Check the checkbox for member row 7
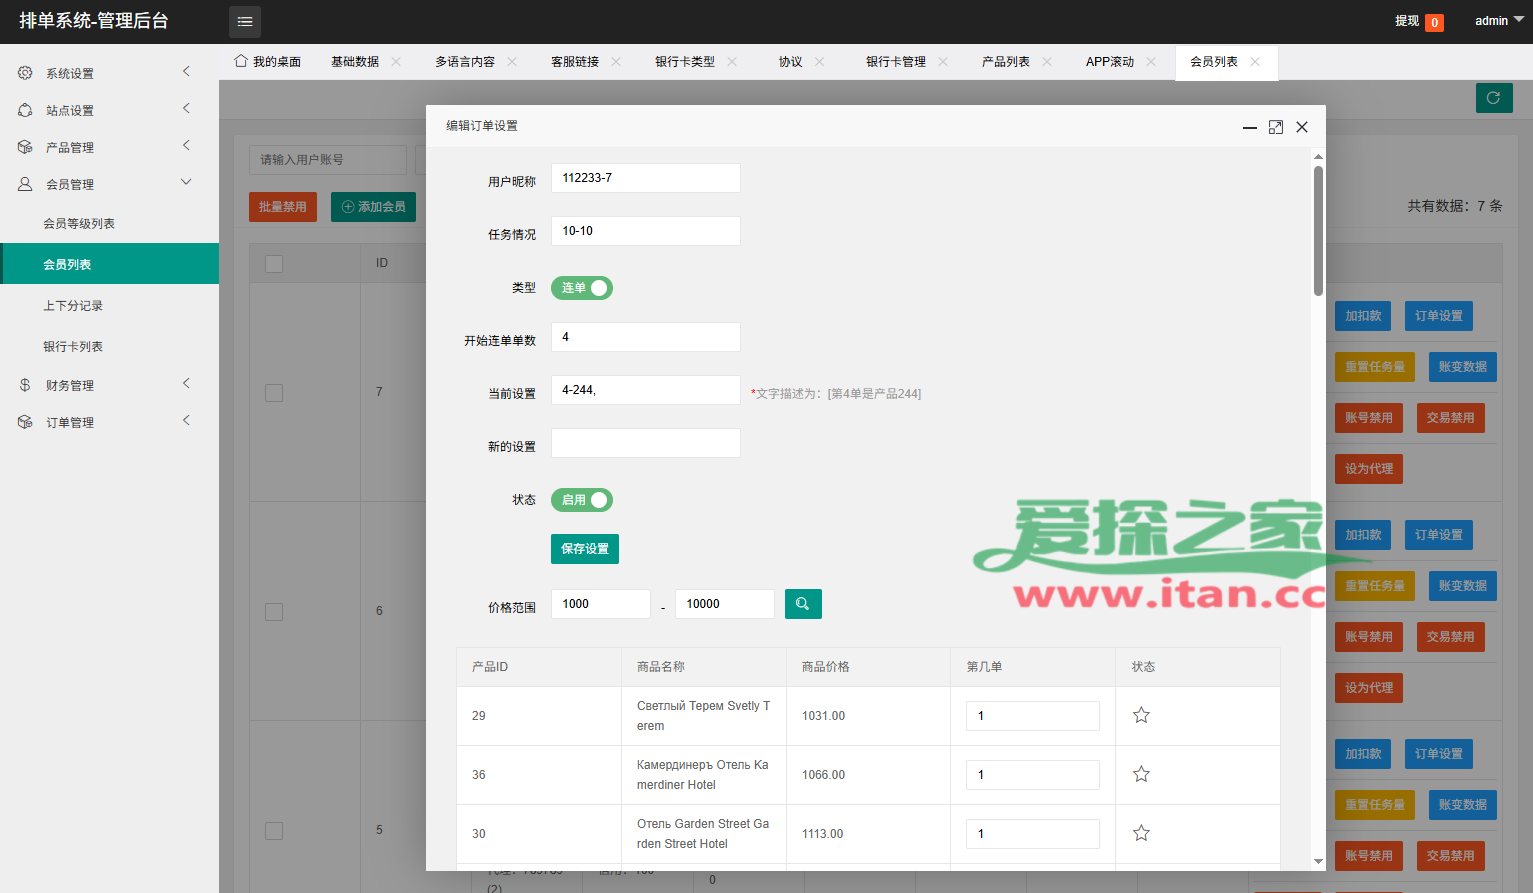This screenshot has width=1533, height=893. (x=274, y=393)
